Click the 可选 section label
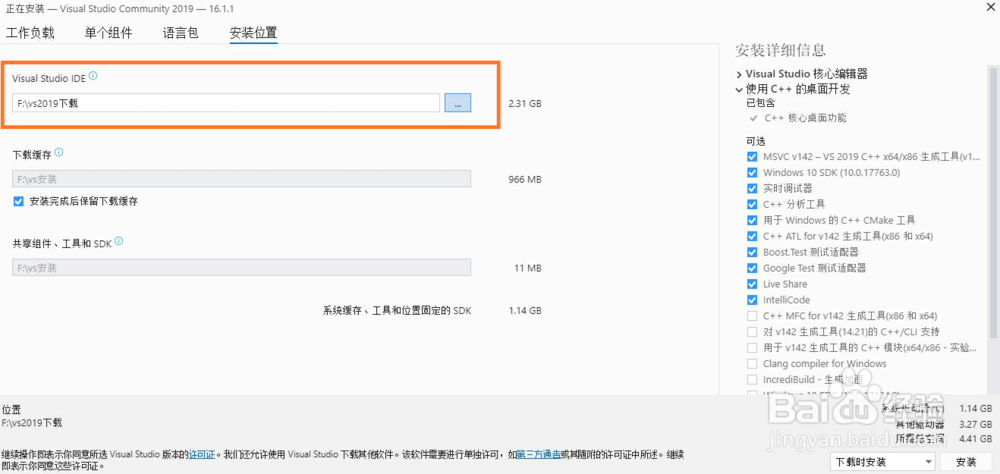This screenshot has width=1000, height=474. (x=756, y=141)
